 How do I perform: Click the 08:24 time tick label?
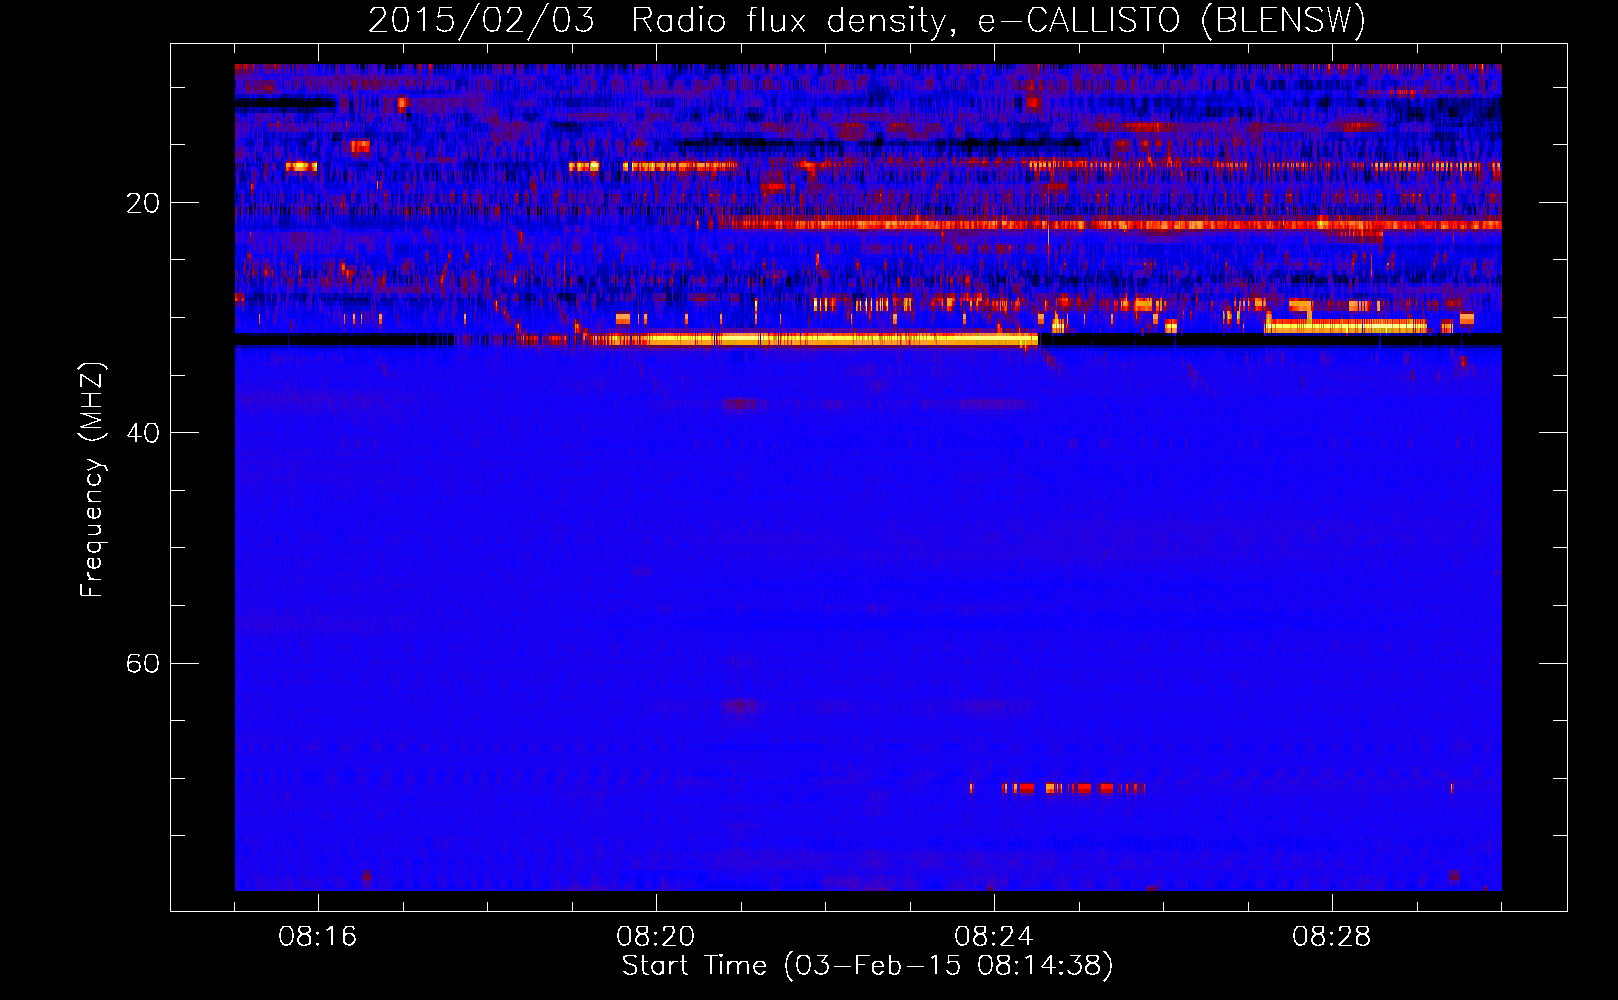993,937
